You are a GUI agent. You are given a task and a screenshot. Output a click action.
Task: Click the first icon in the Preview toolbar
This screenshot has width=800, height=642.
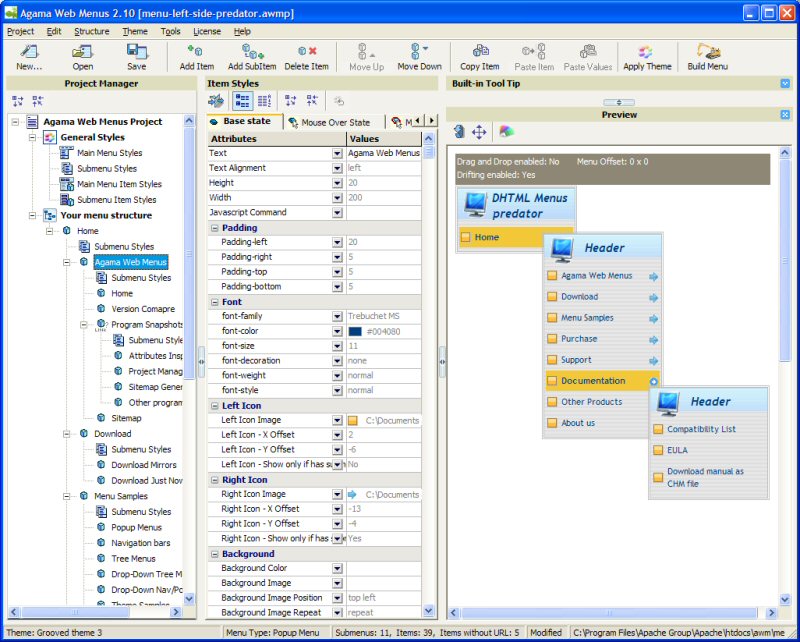459,132
